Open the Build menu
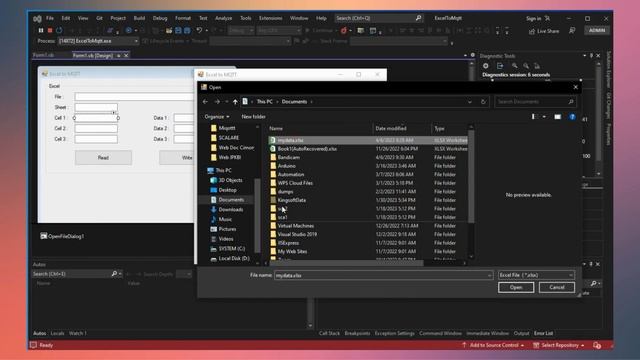The image size is (640, 360). (139, 18)
